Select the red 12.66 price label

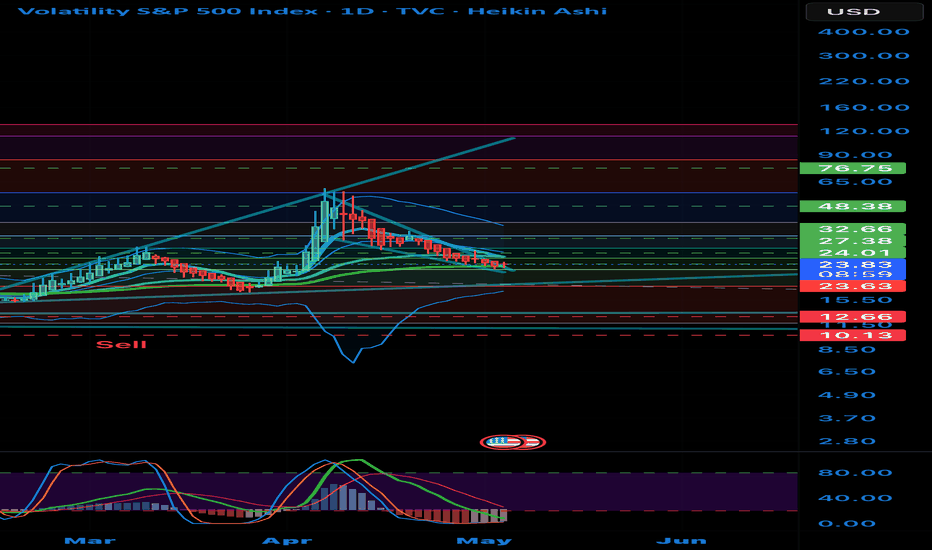(853, 316)
